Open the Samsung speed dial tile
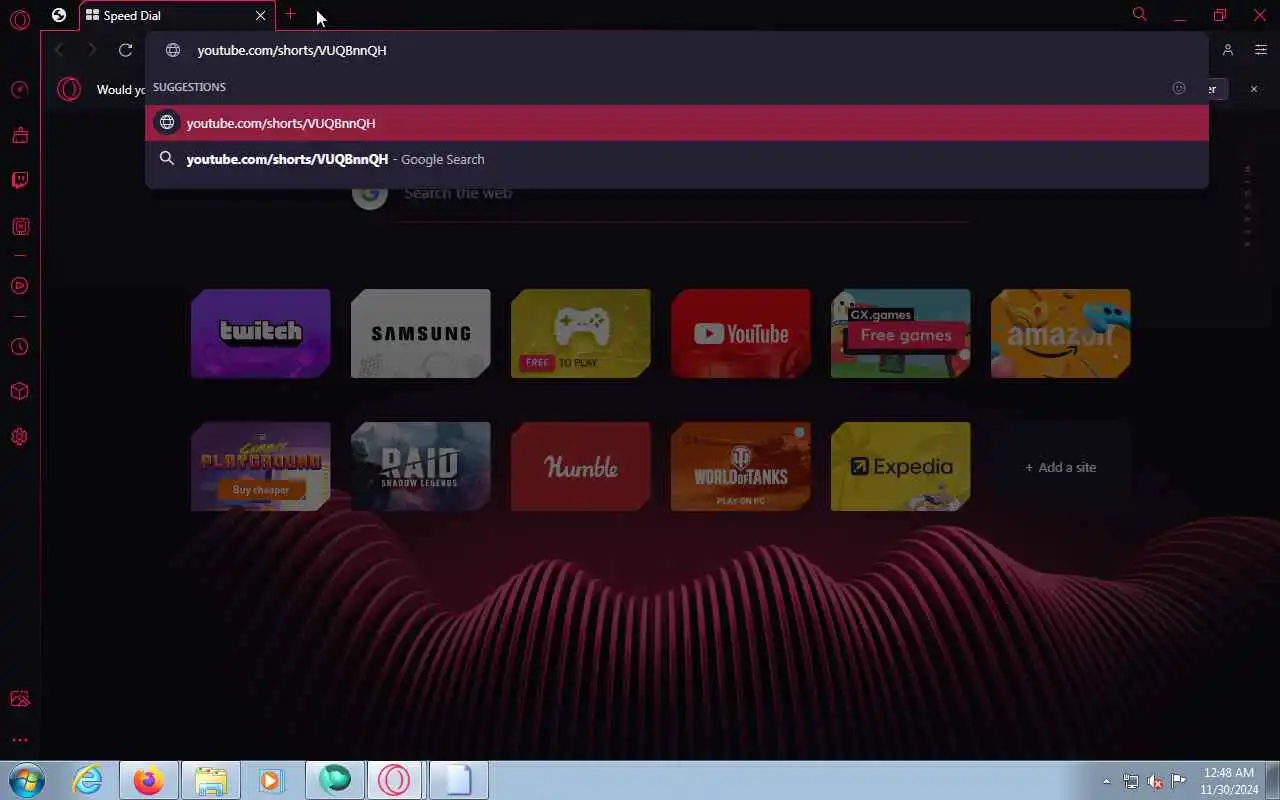1280x800 pixels. point(421,334)
